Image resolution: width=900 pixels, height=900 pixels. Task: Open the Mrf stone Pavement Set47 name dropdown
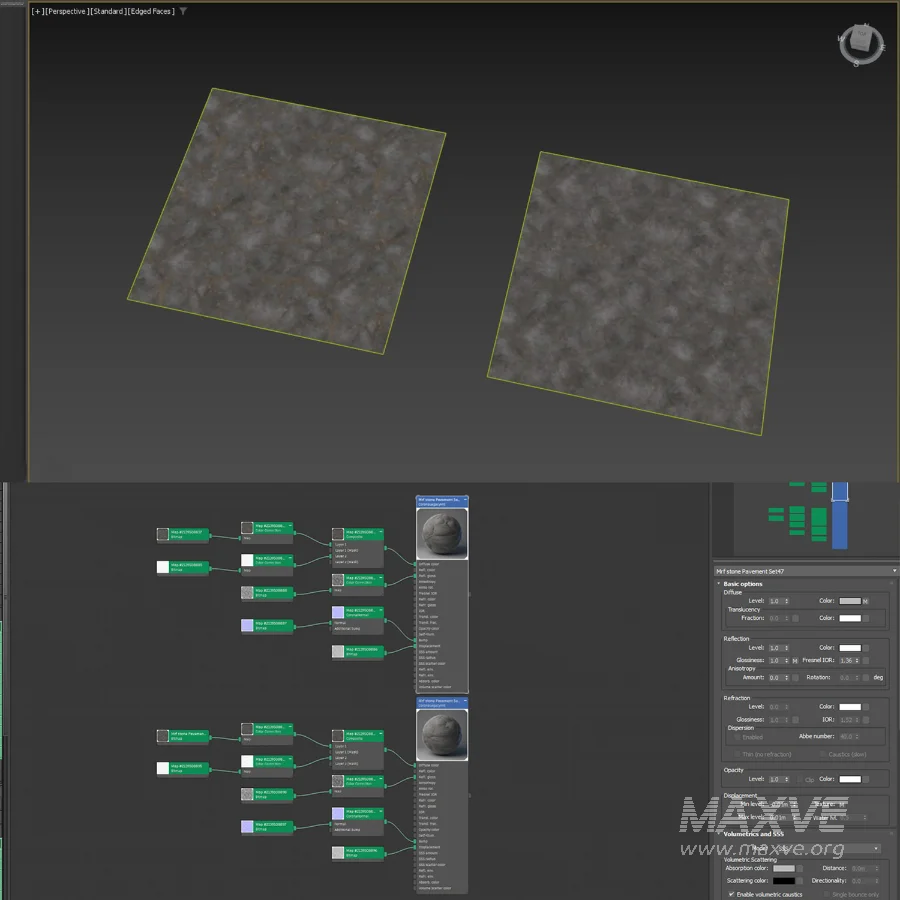tap(894, 571)
